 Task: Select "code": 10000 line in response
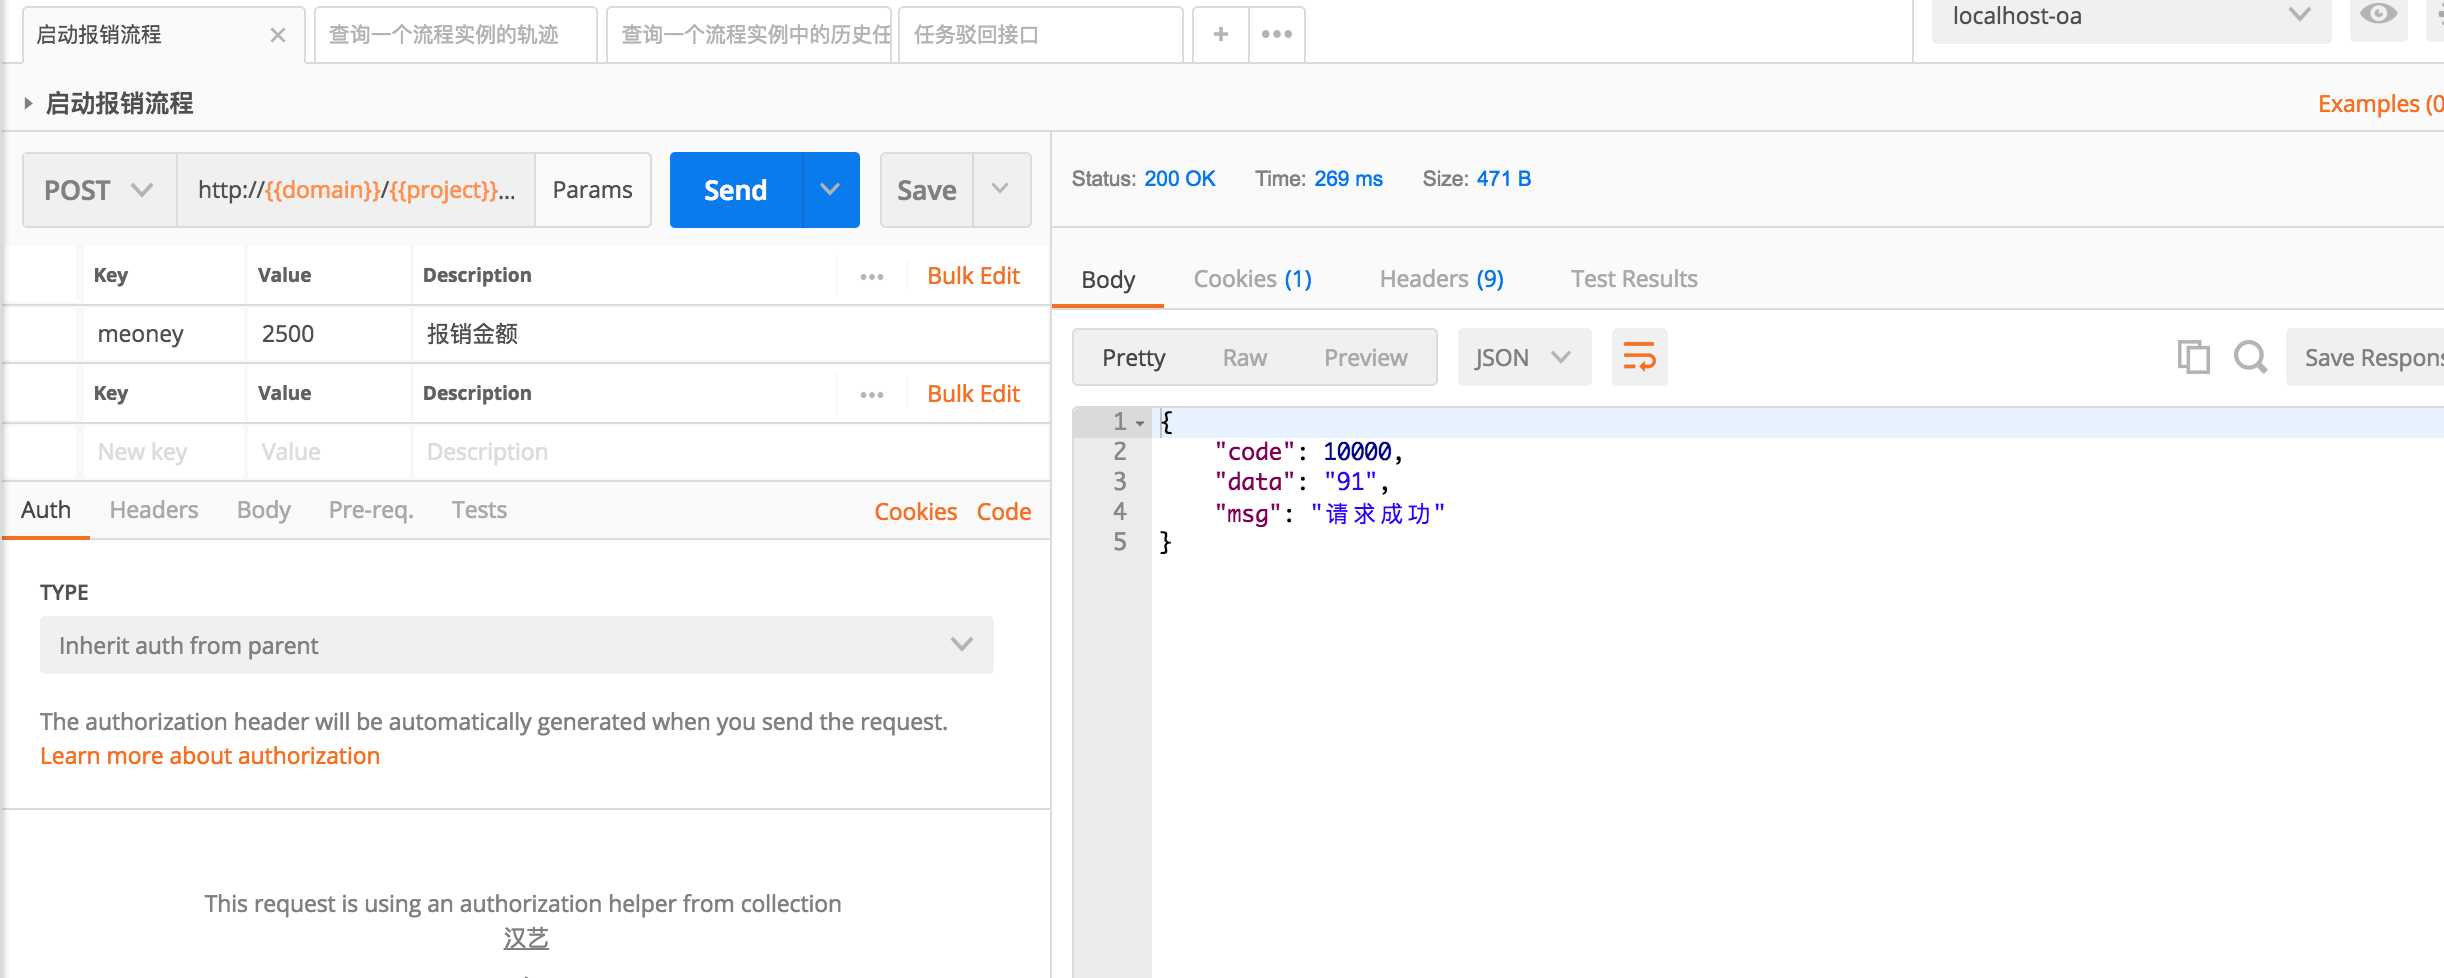(x=1309, y=452)
